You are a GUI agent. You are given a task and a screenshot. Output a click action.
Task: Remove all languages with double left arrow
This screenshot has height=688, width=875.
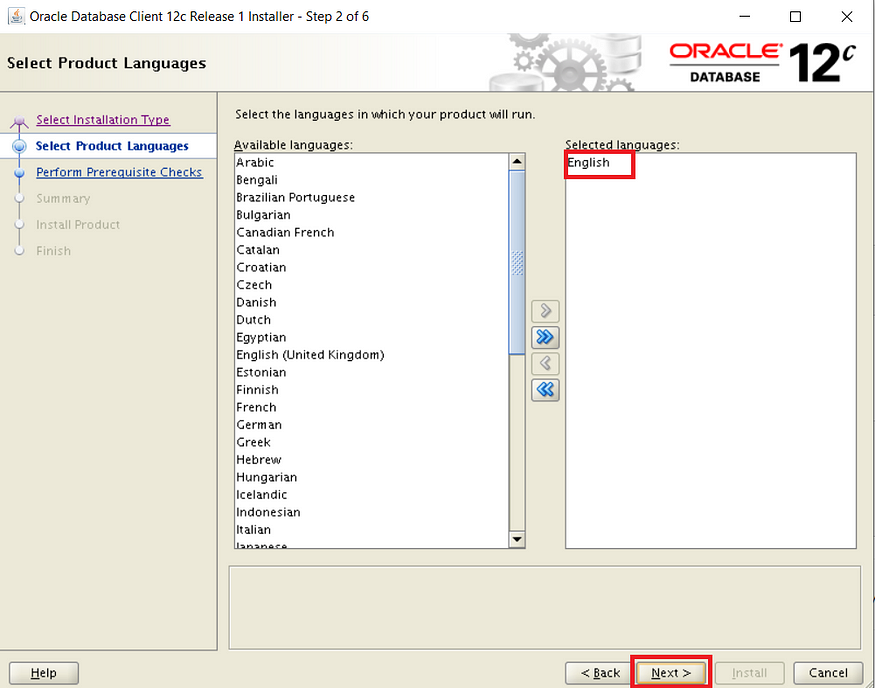(545, 389)
